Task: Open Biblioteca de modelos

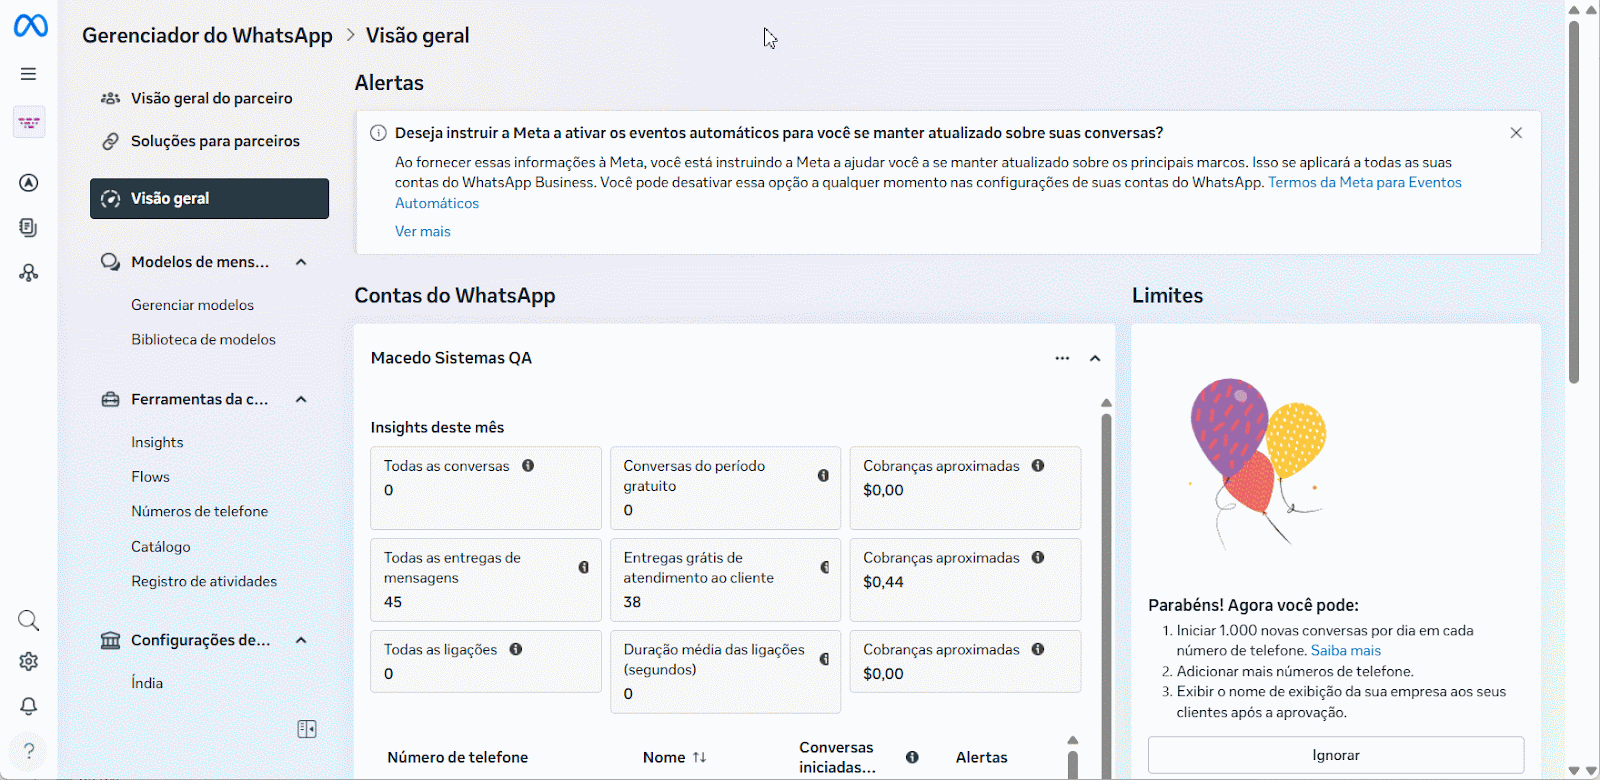Action: [x=203, y=340]
